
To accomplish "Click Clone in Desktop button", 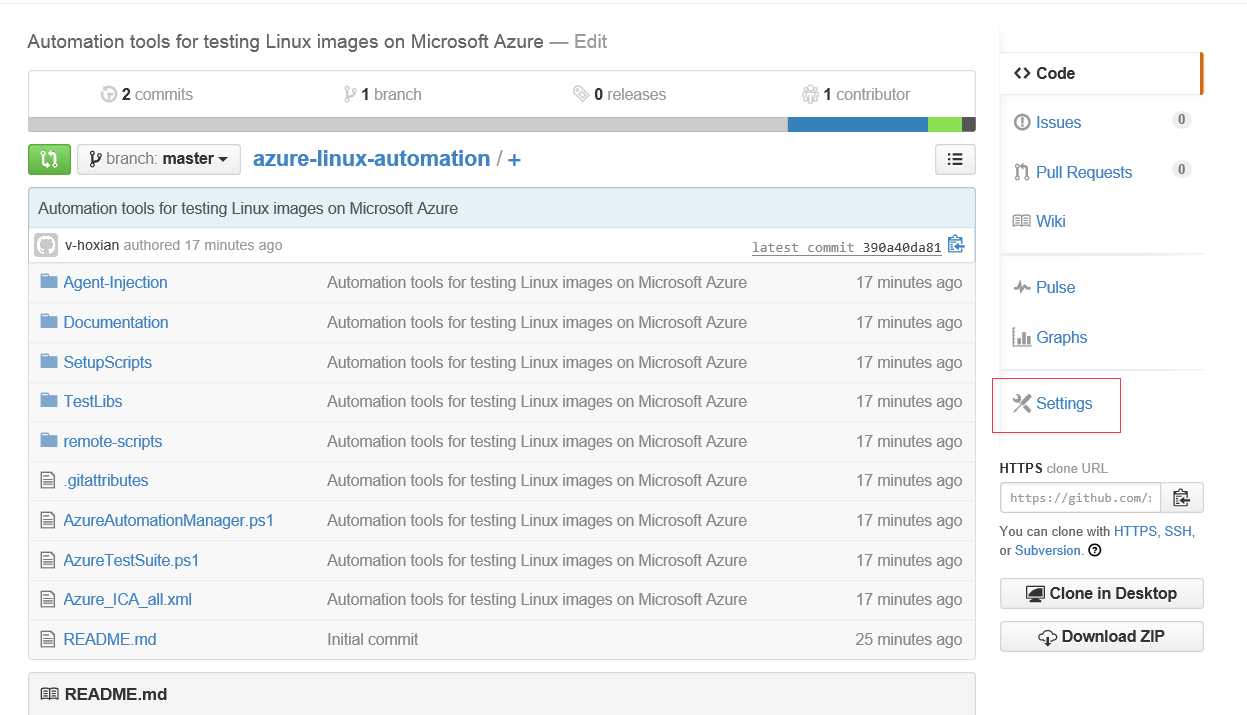I will coord(1101,593).
